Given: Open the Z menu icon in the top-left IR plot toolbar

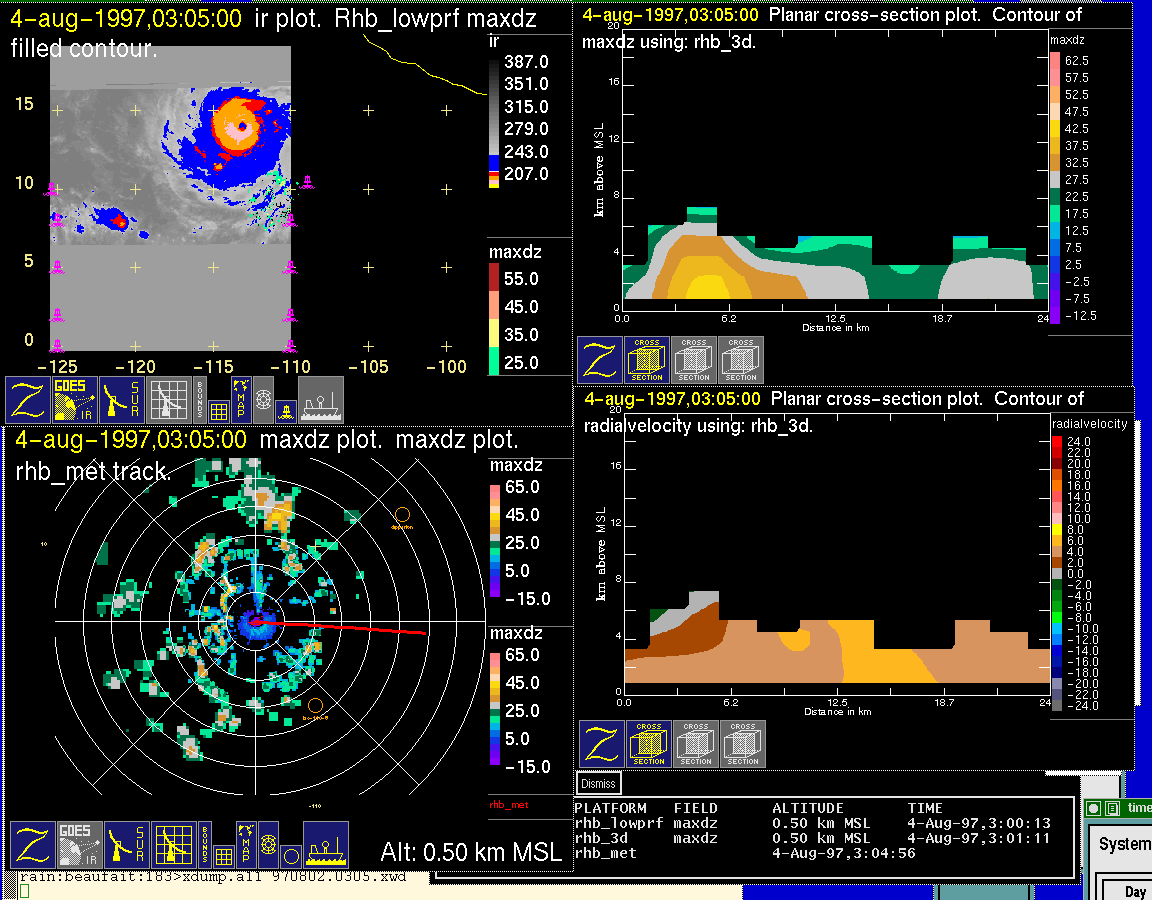Looking at the screenshot, I should point(28,400).
